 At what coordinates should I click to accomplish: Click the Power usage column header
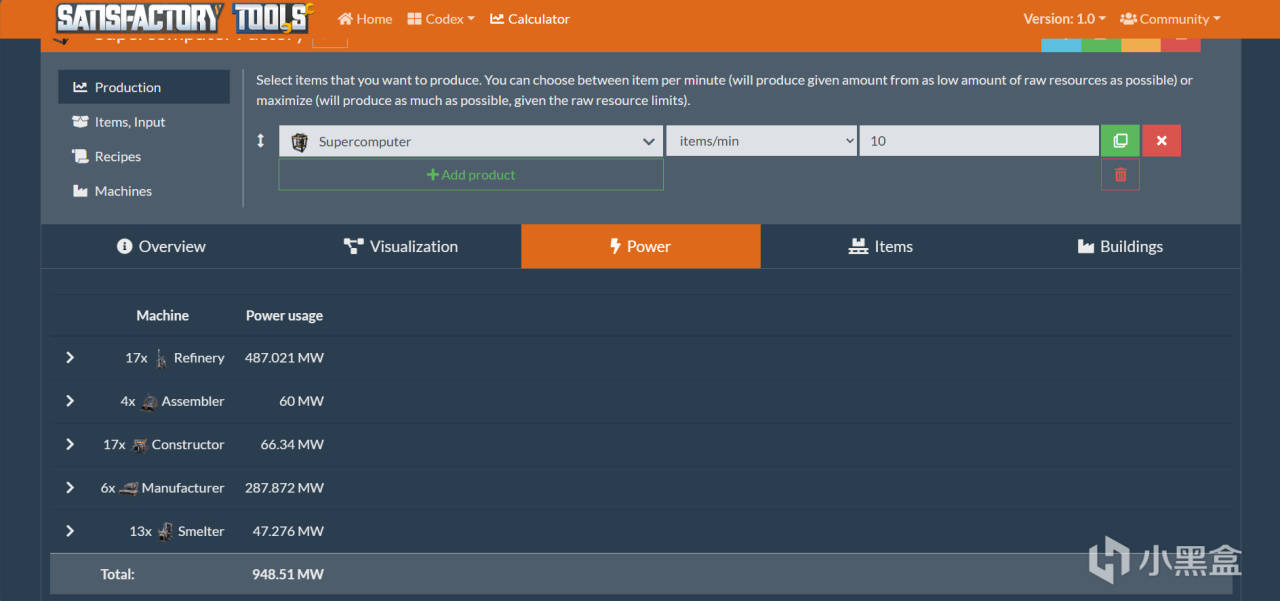tap(284, 315)
